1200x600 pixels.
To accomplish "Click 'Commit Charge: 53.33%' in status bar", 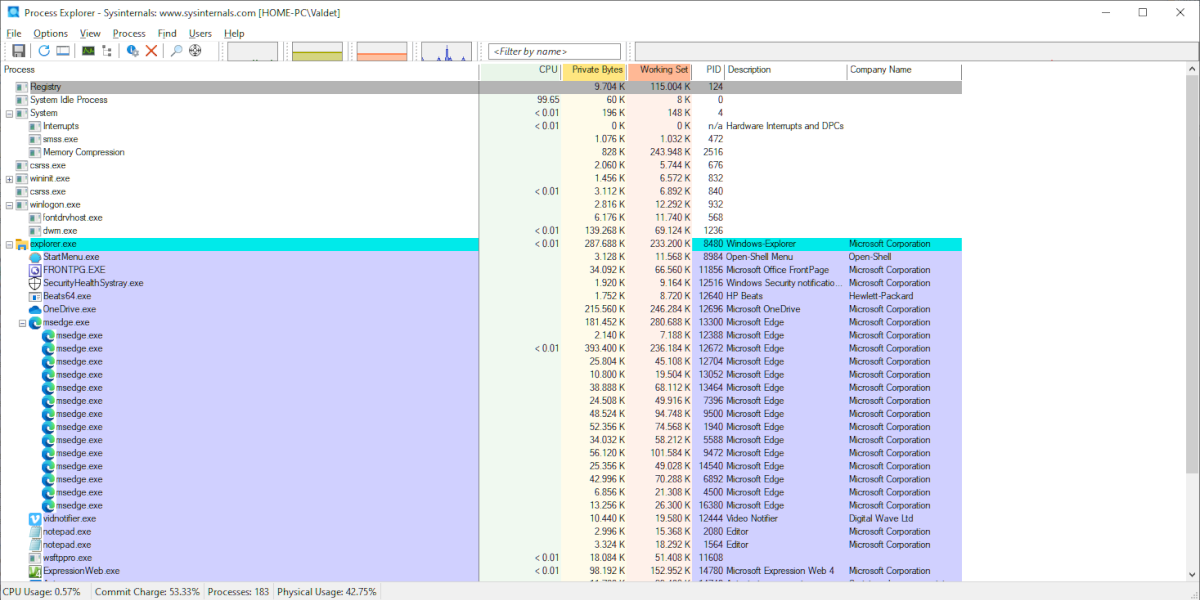I will tap(147, 592).
